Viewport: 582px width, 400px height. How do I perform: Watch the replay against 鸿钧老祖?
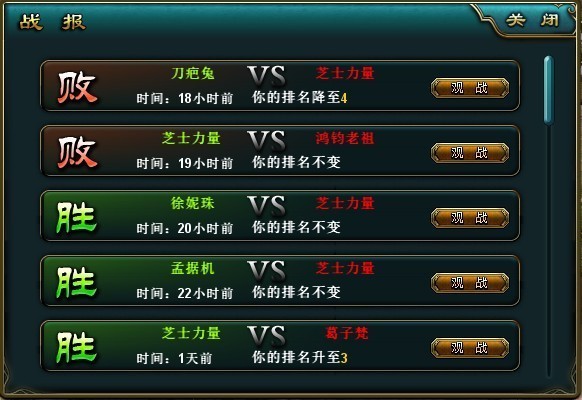coord(470,153)
